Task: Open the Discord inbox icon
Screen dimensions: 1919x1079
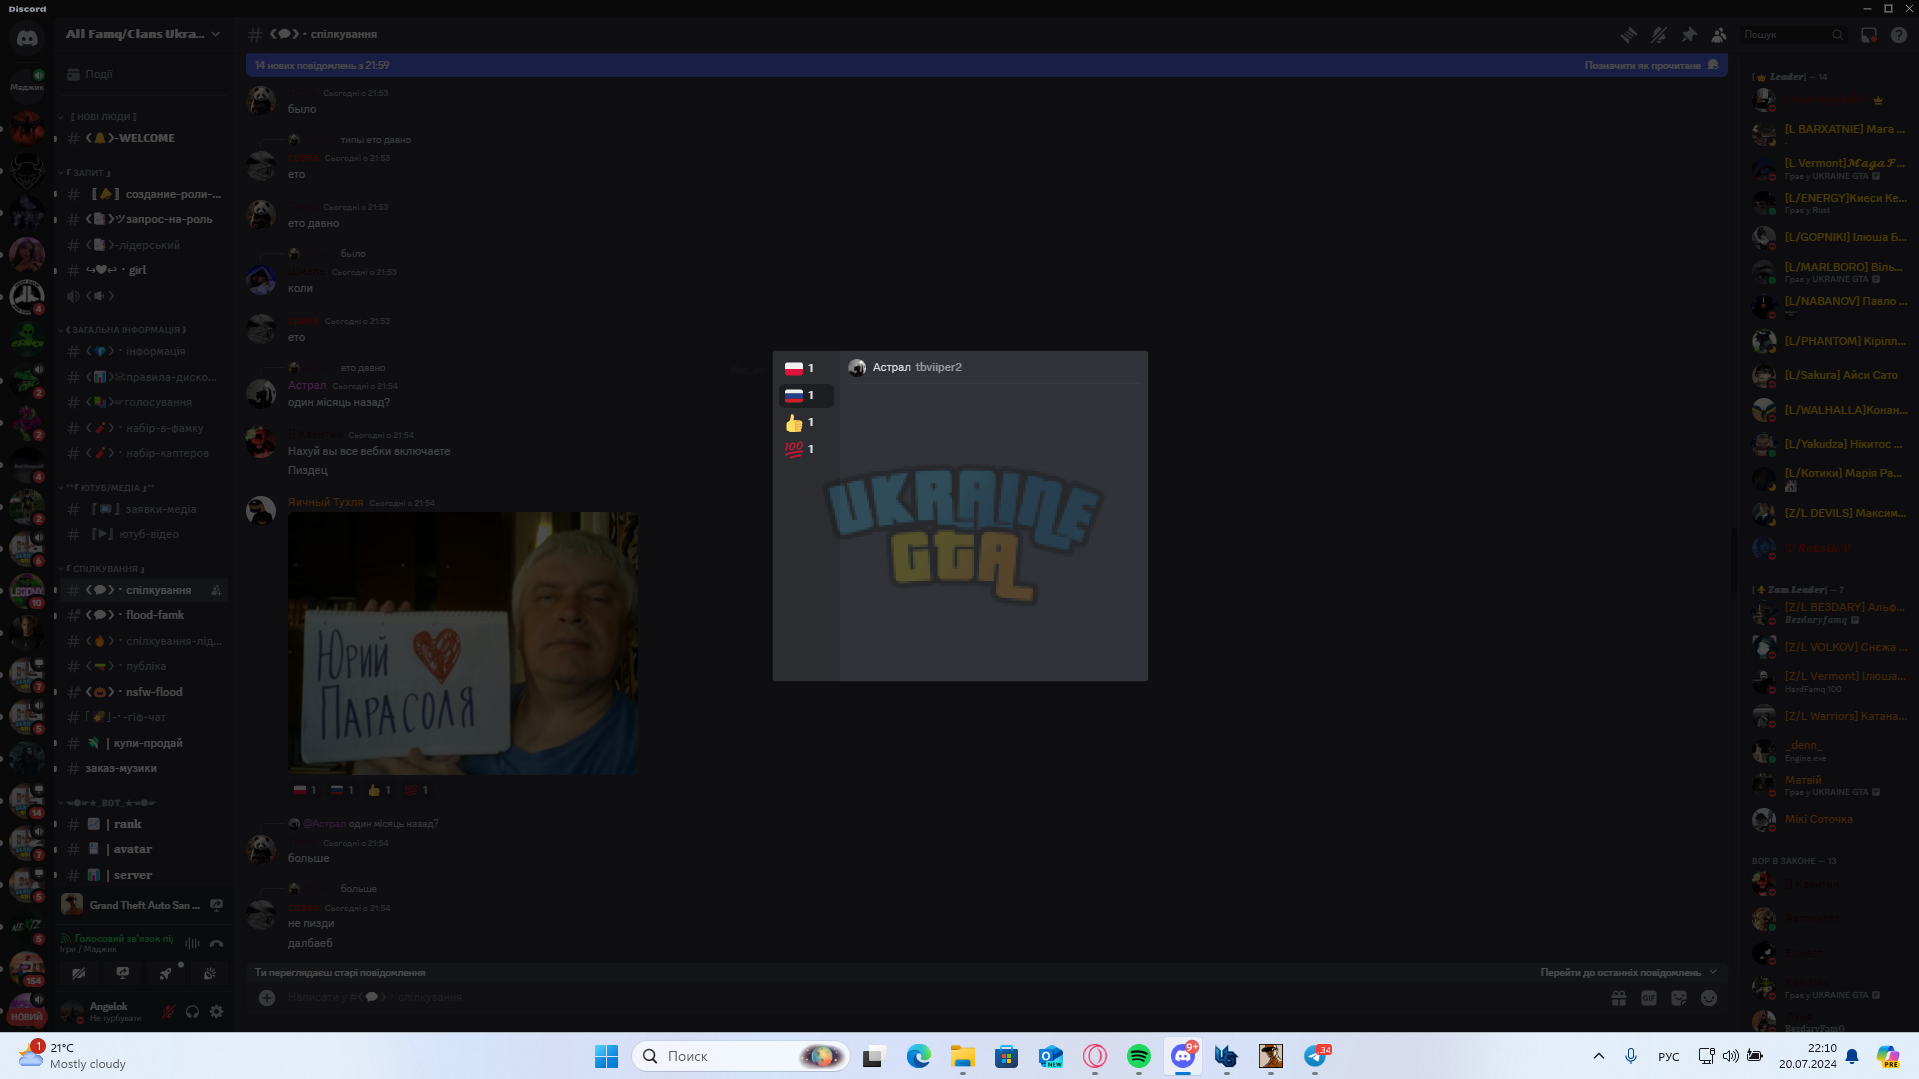Action: coord(1869,35)
